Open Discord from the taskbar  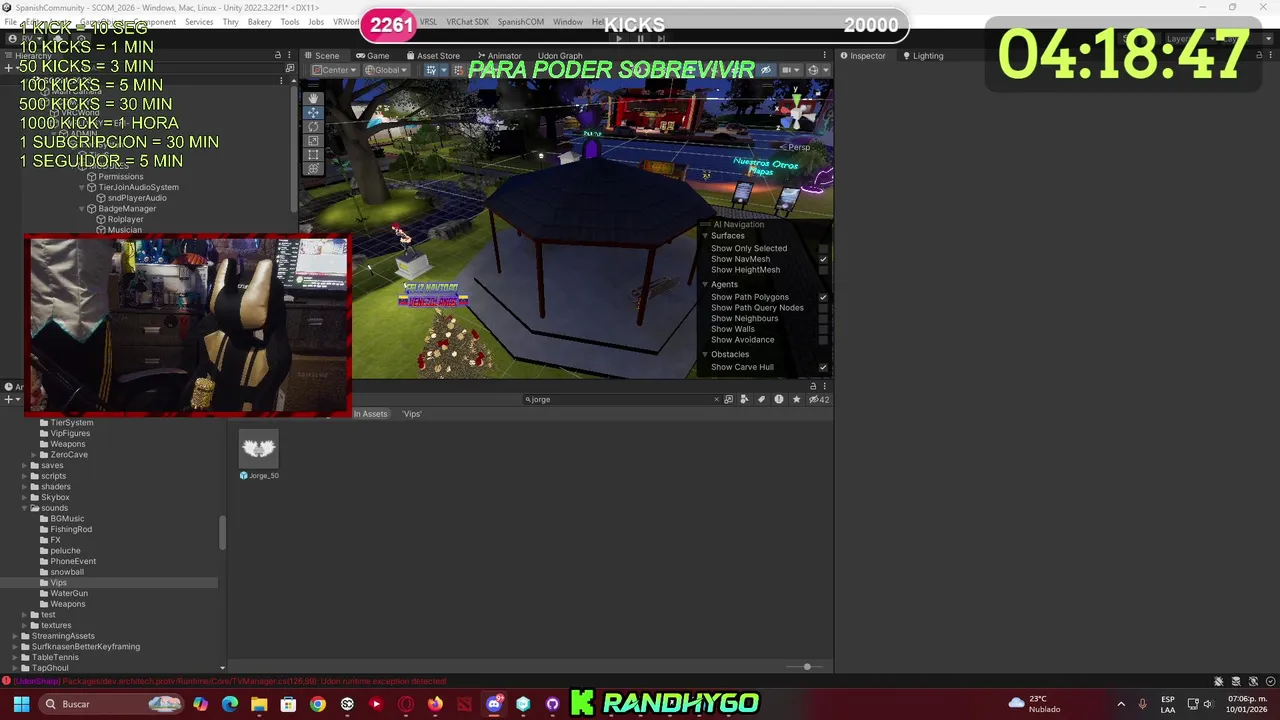pos(494,704)
